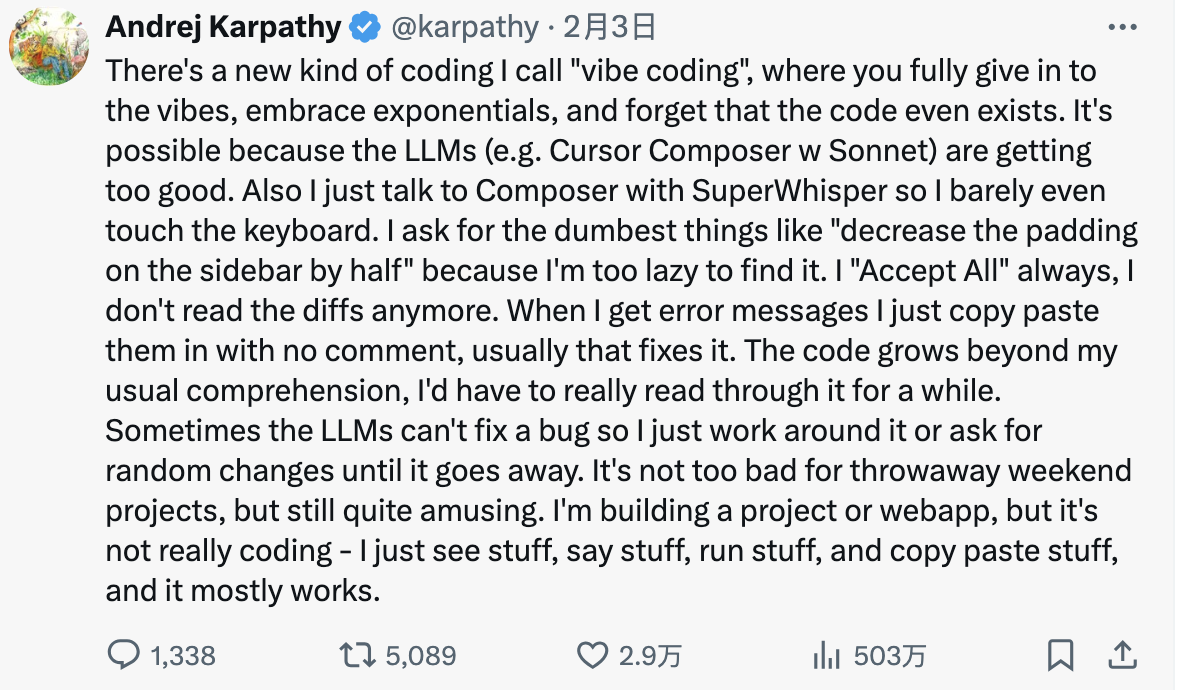Open view analytics bar chart icon
This screenshot has height=690, width=1178.
(826, 655)
